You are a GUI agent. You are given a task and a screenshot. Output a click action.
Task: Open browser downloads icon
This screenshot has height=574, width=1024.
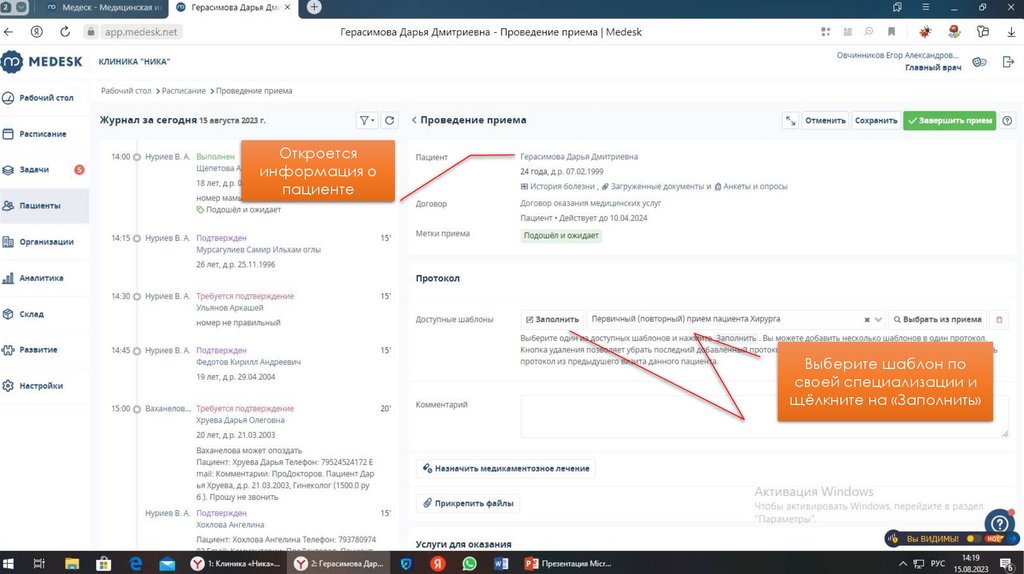[1011, 31]
